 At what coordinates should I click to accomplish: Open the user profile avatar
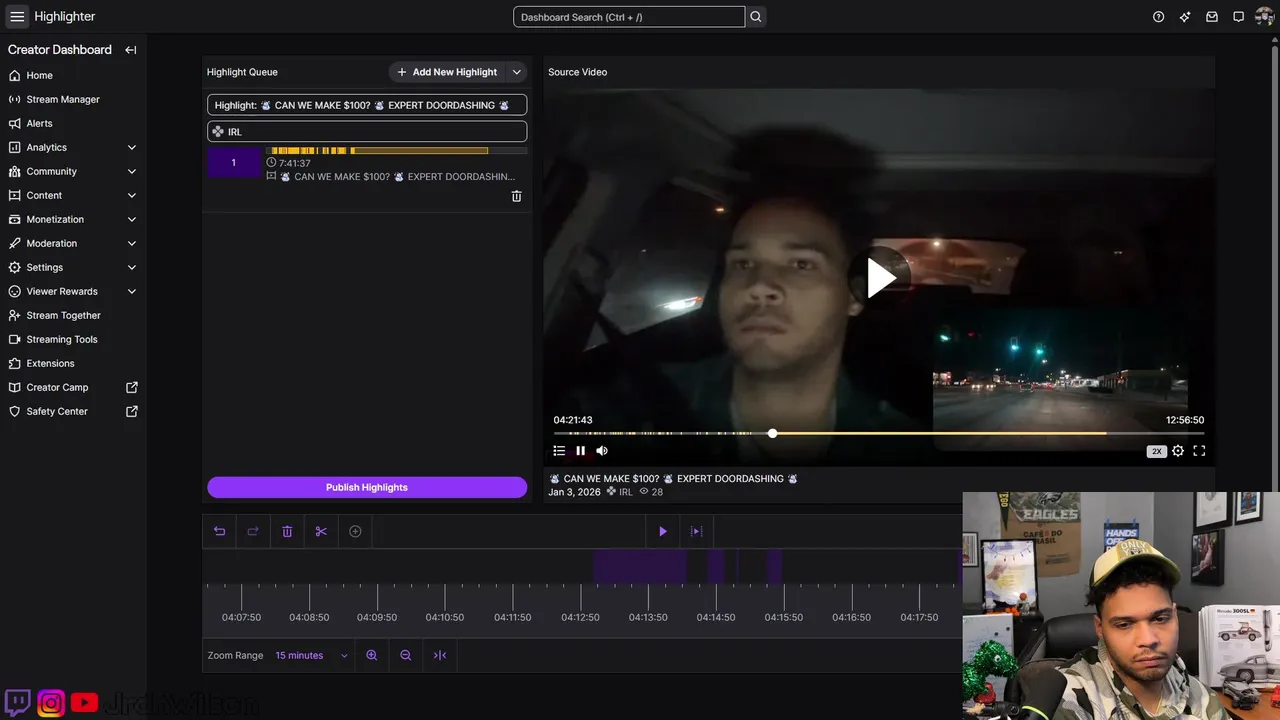coord(1265,17)
